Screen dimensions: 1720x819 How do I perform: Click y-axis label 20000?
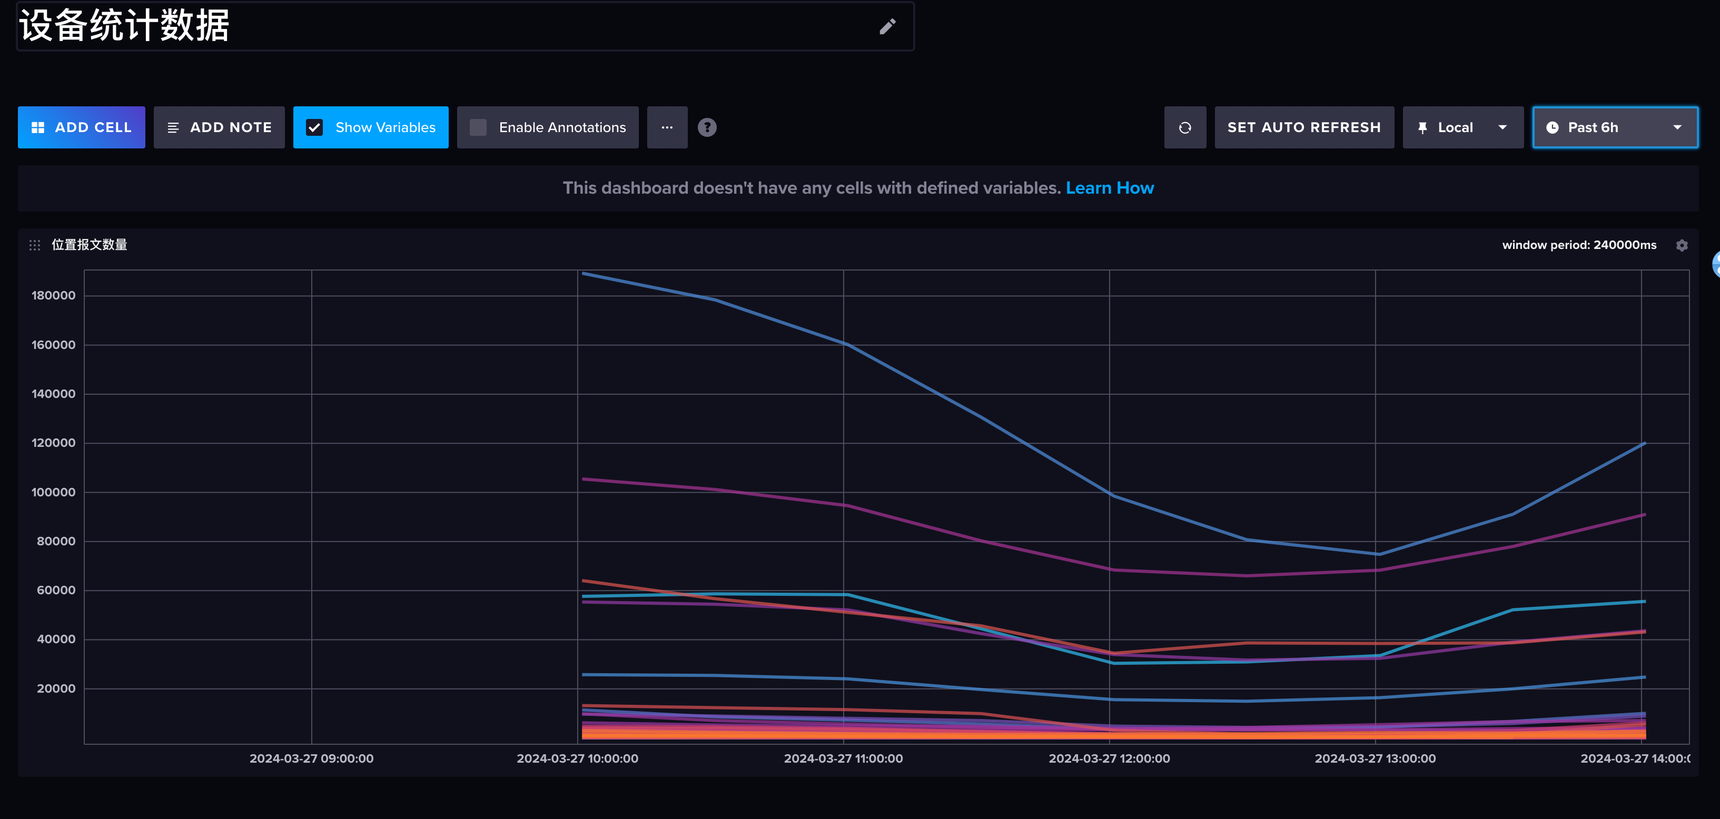point(56,688)
